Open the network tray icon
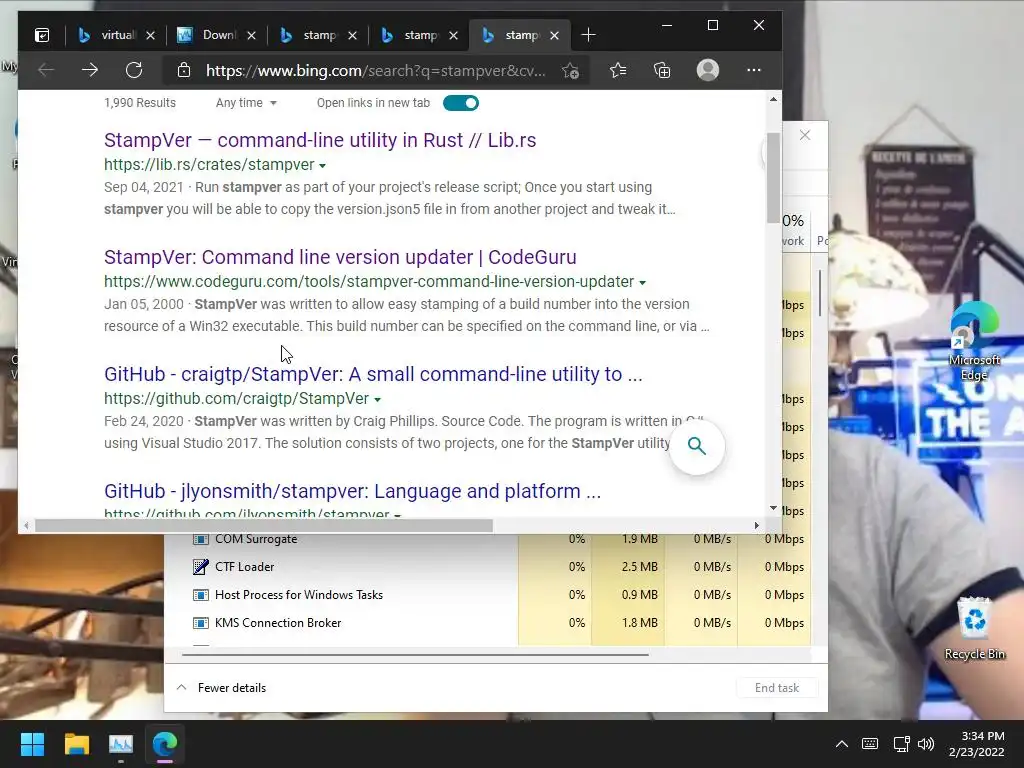Screen dimensions: 1024x768 pyautogui.click(x=902, y=744)
